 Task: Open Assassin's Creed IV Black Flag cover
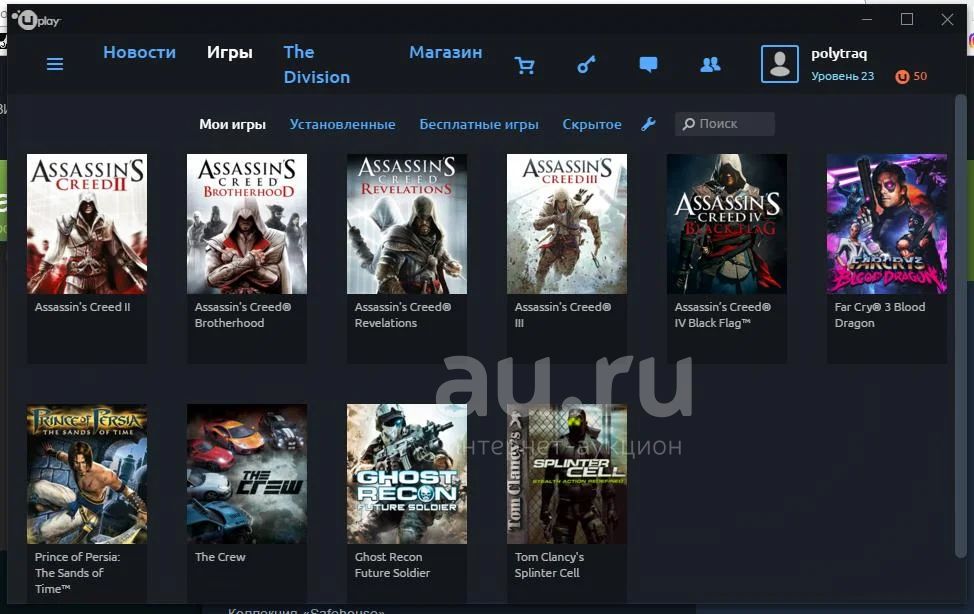pyautogui.click(x=727, y=224)
